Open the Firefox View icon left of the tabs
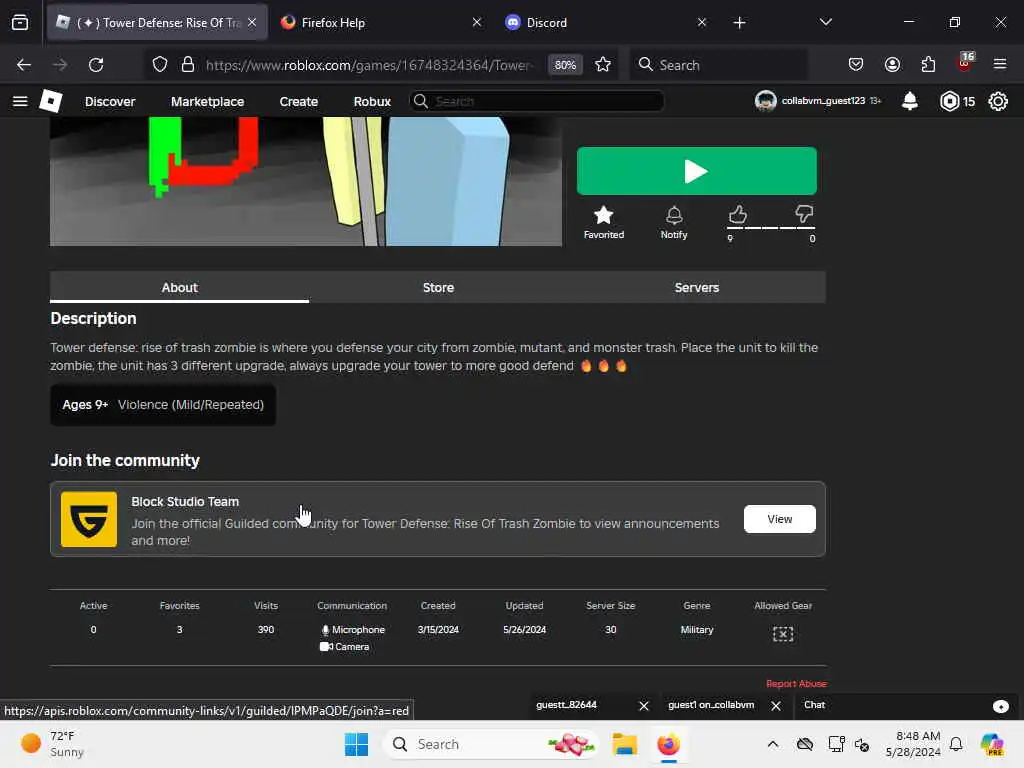This screenshot has width=1024, height=768. tap(20, 22)
